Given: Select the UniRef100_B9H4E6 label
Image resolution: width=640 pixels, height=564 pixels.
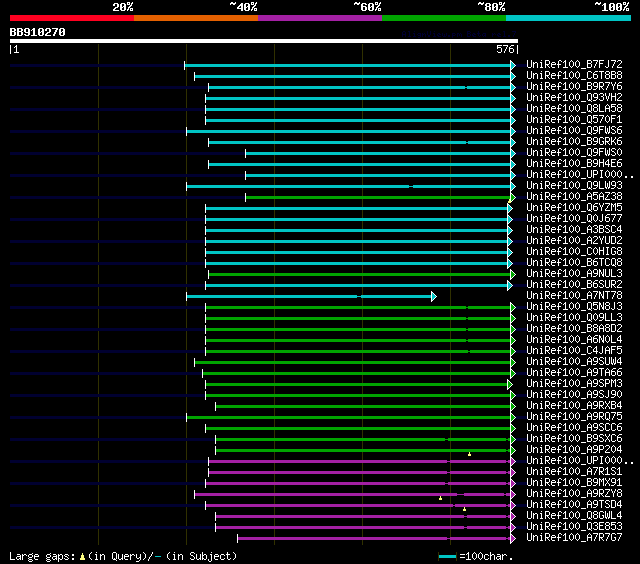Looking at the screenshot, I should tap(574, 164).
